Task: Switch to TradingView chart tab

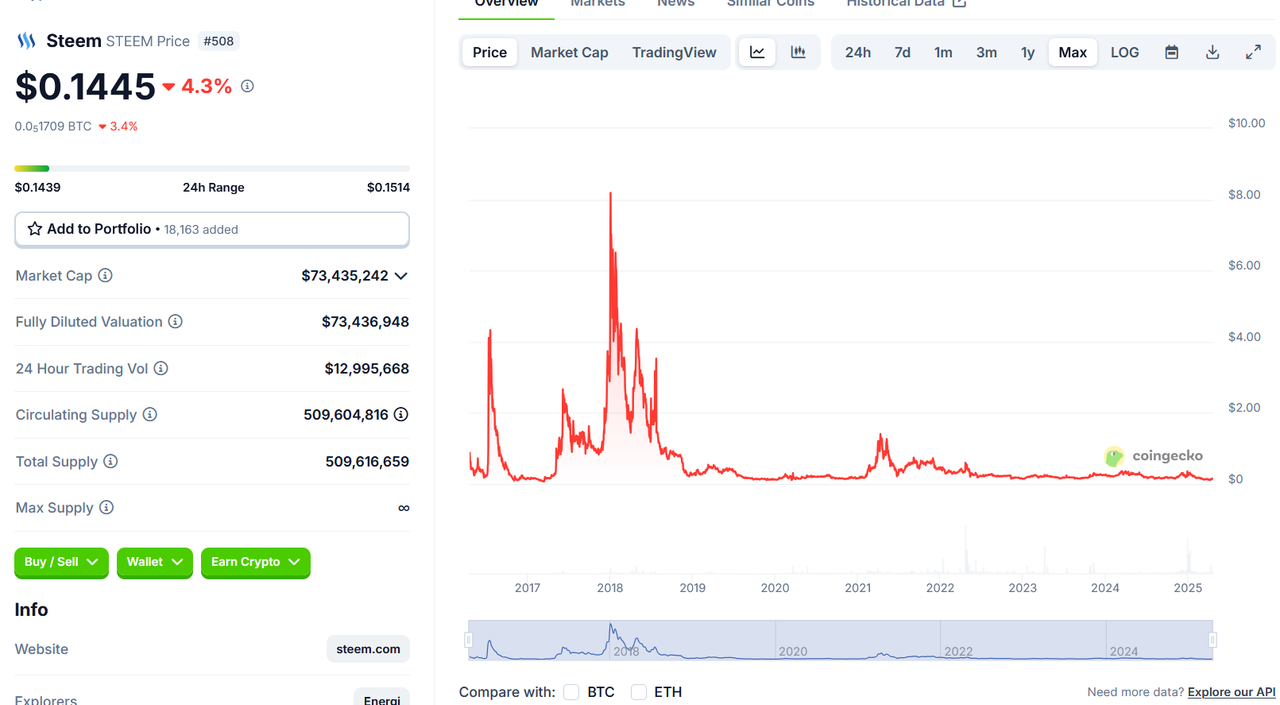Action: [674, 52]
